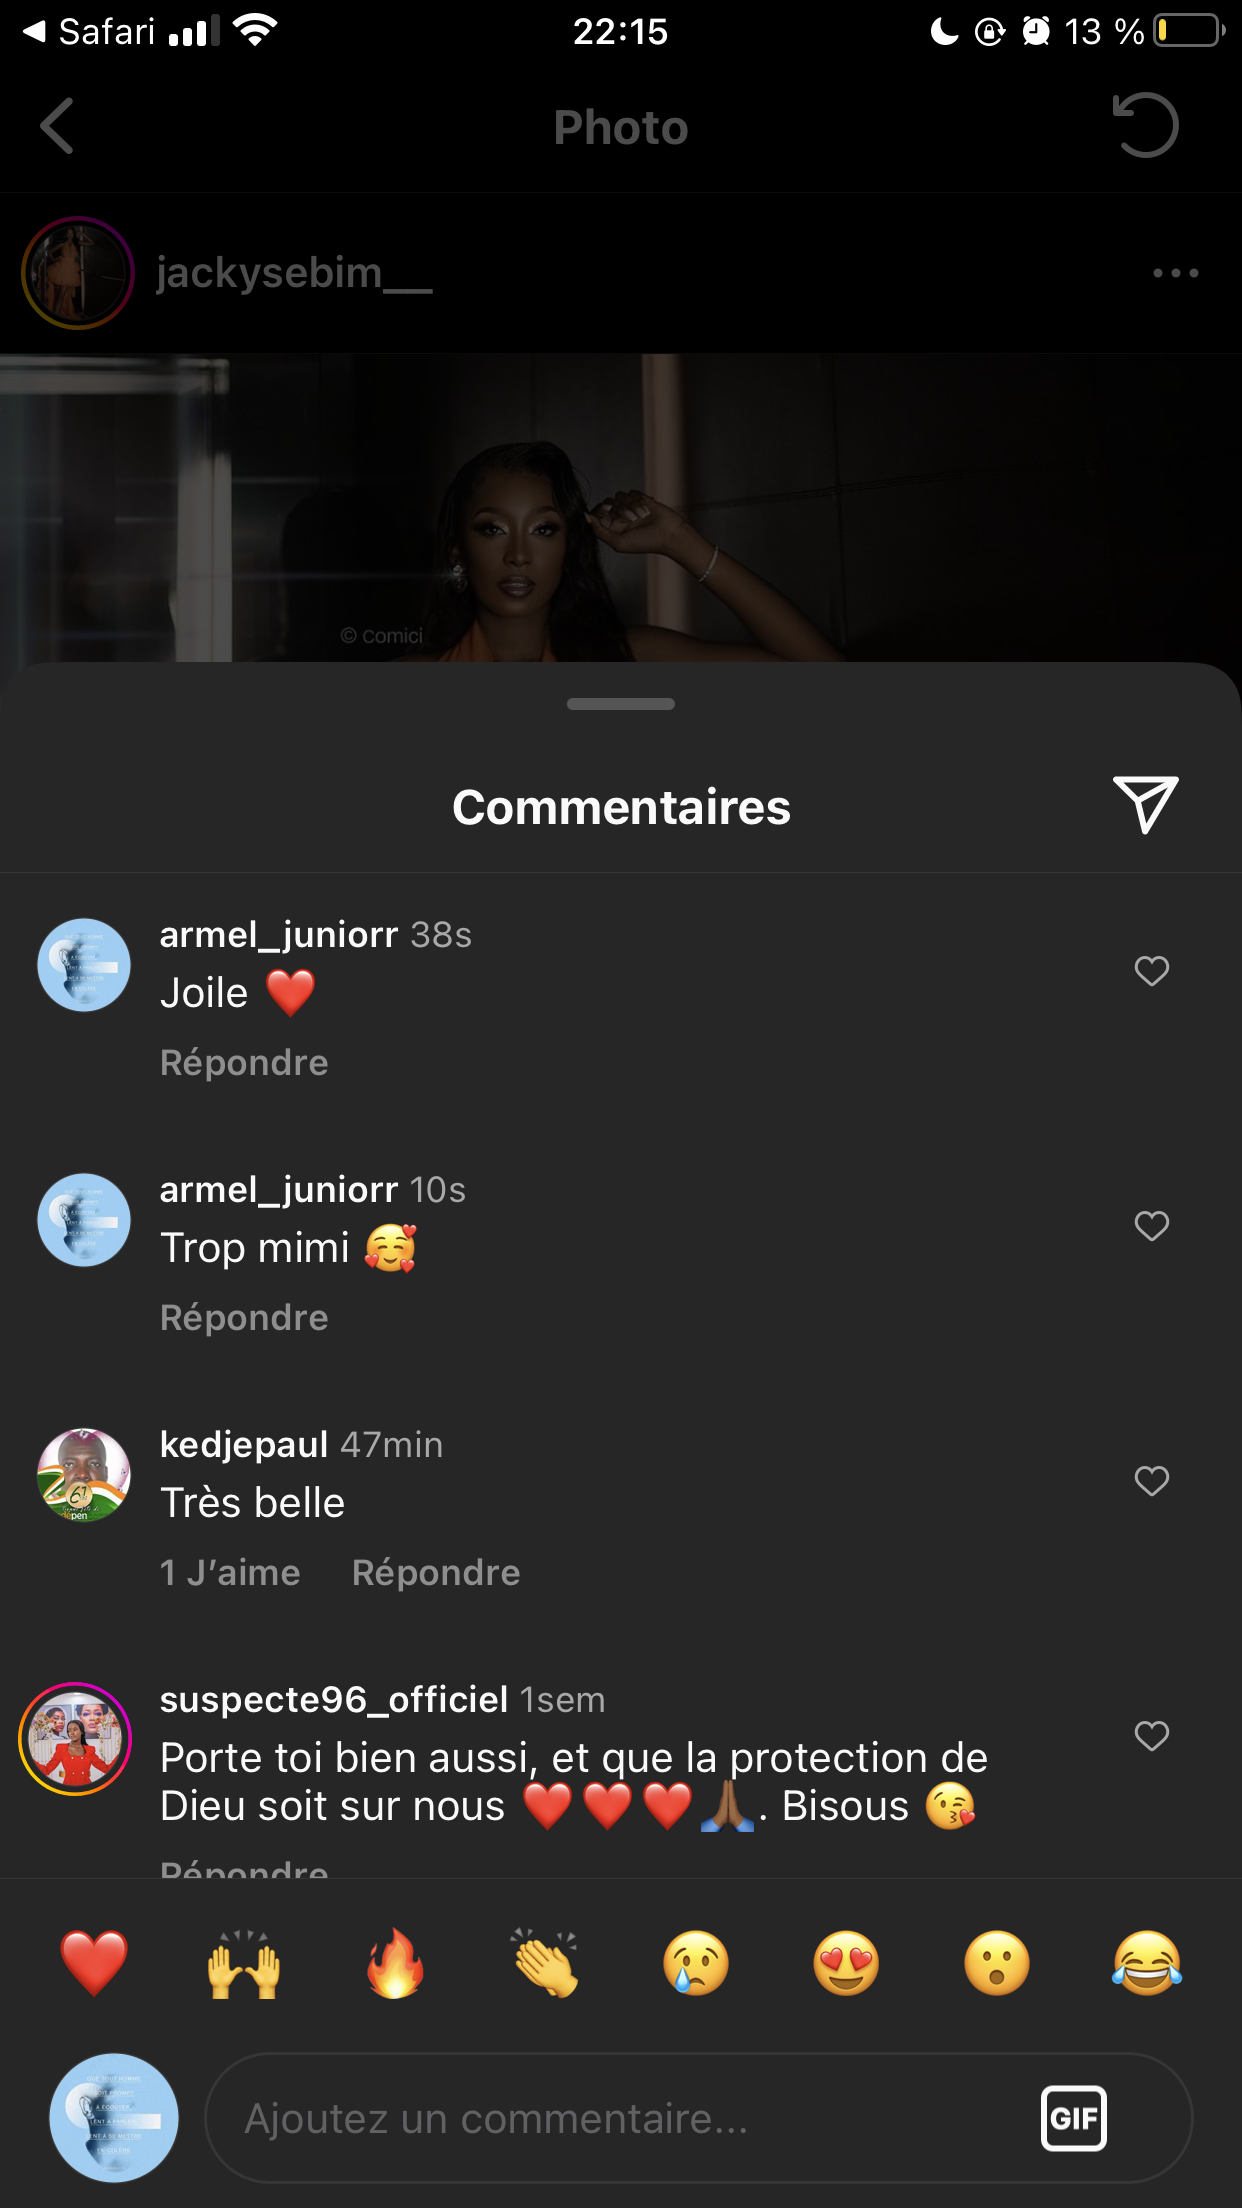Like the "Joile" comment
The height and width of the screenshot is (2208, 1242).
point(1151,971)
